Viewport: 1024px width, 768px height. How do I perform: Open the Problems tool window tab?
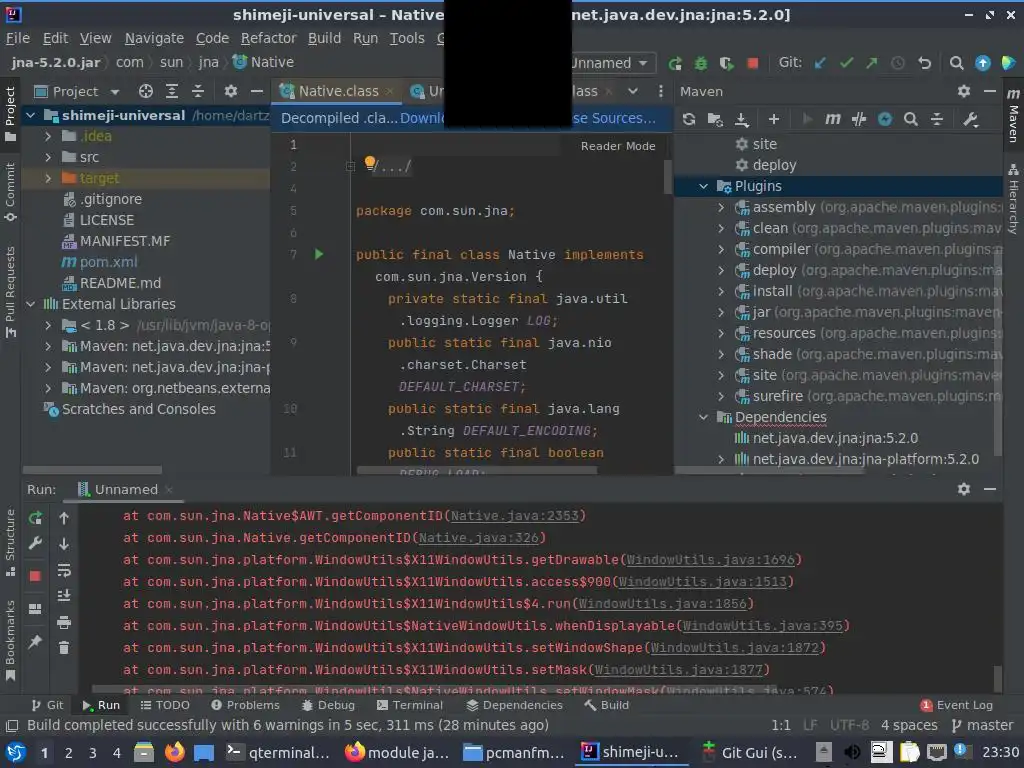[246, 705]
